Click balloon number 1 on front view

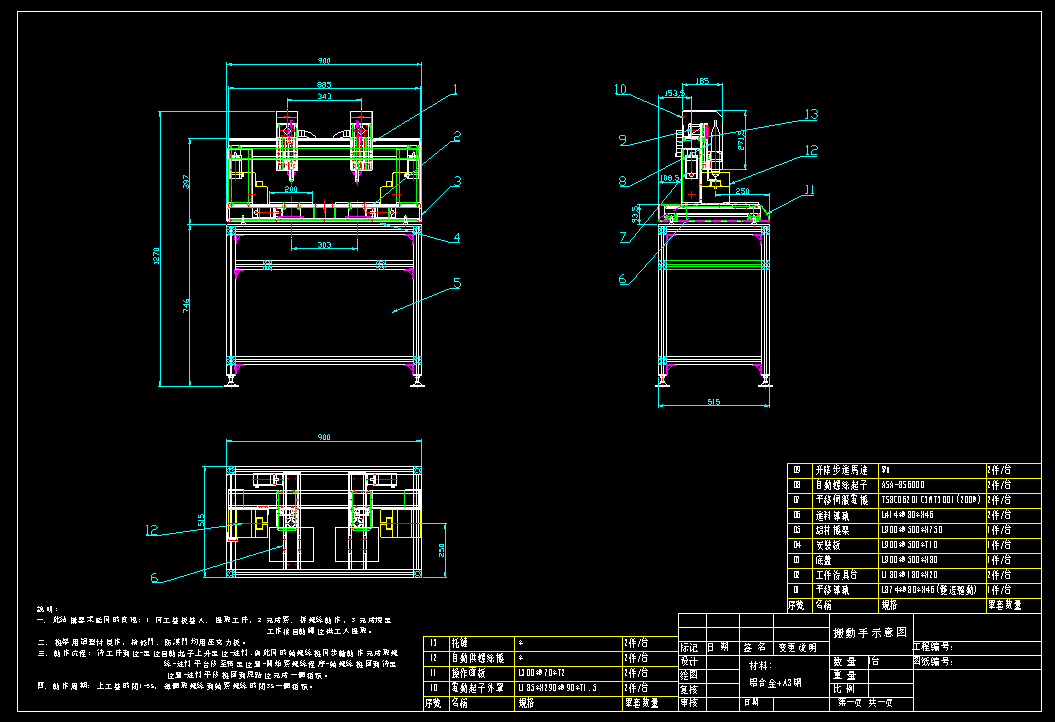pyautogui.click(x=453, y=89)
